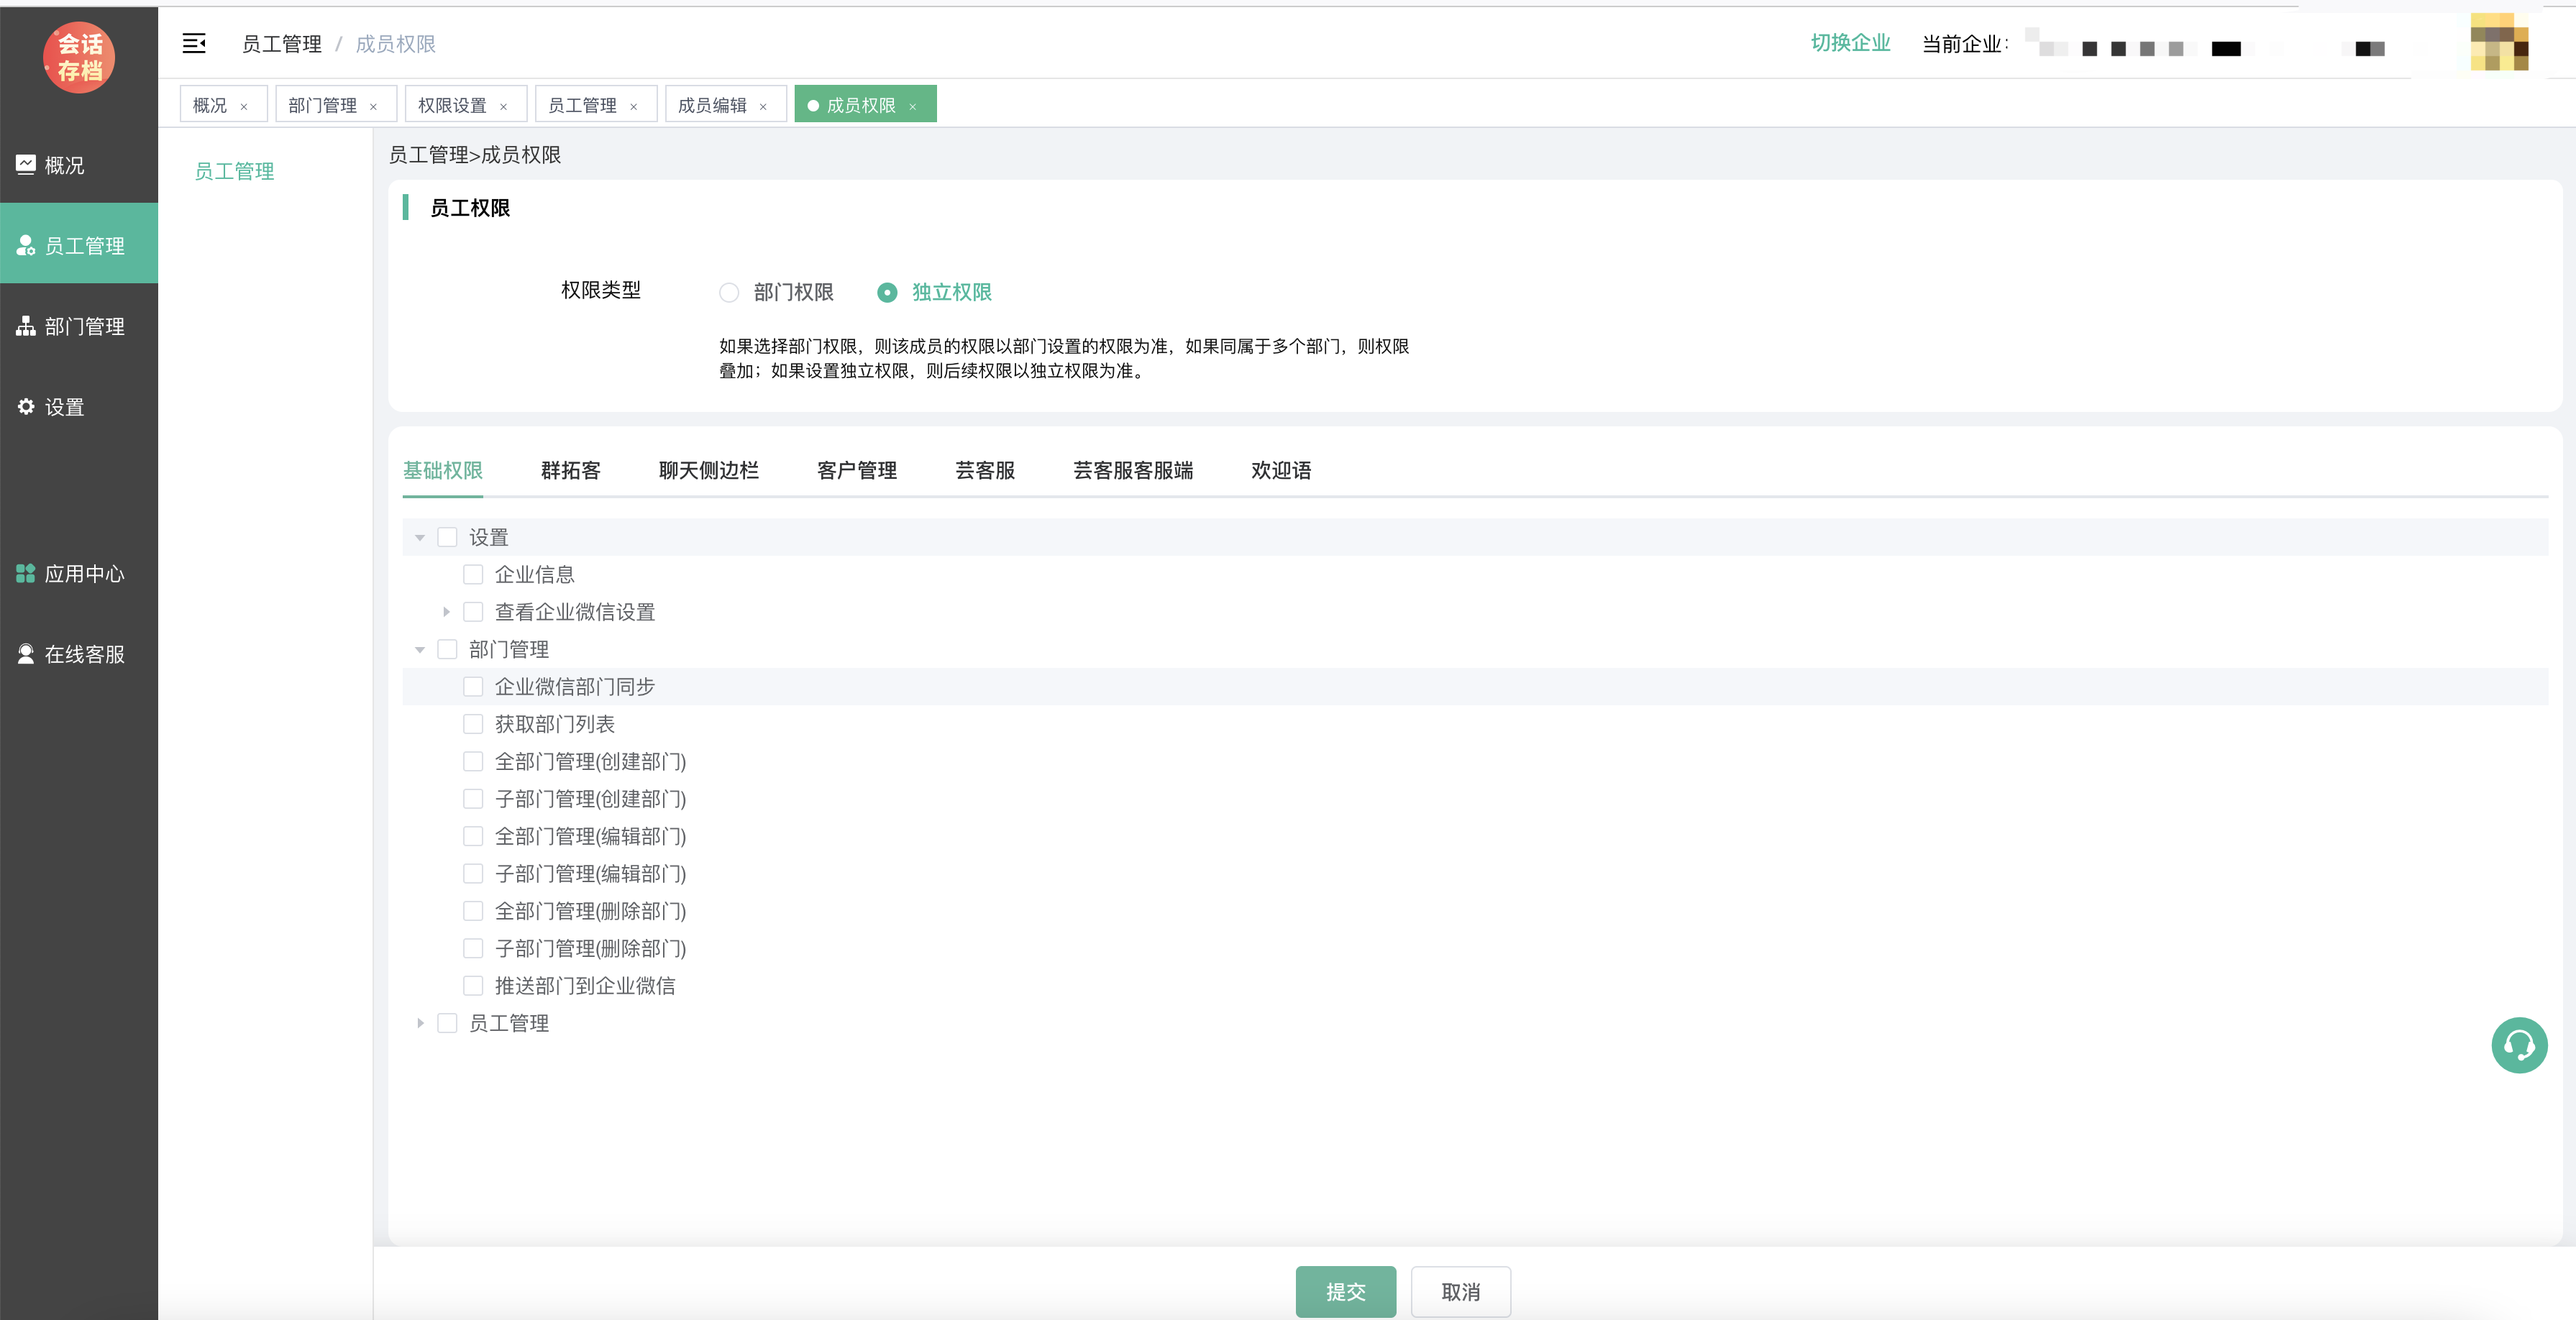2576x1320 pixels.
Task: Select the 部门权限 radio option
Action: pos(729,292)
